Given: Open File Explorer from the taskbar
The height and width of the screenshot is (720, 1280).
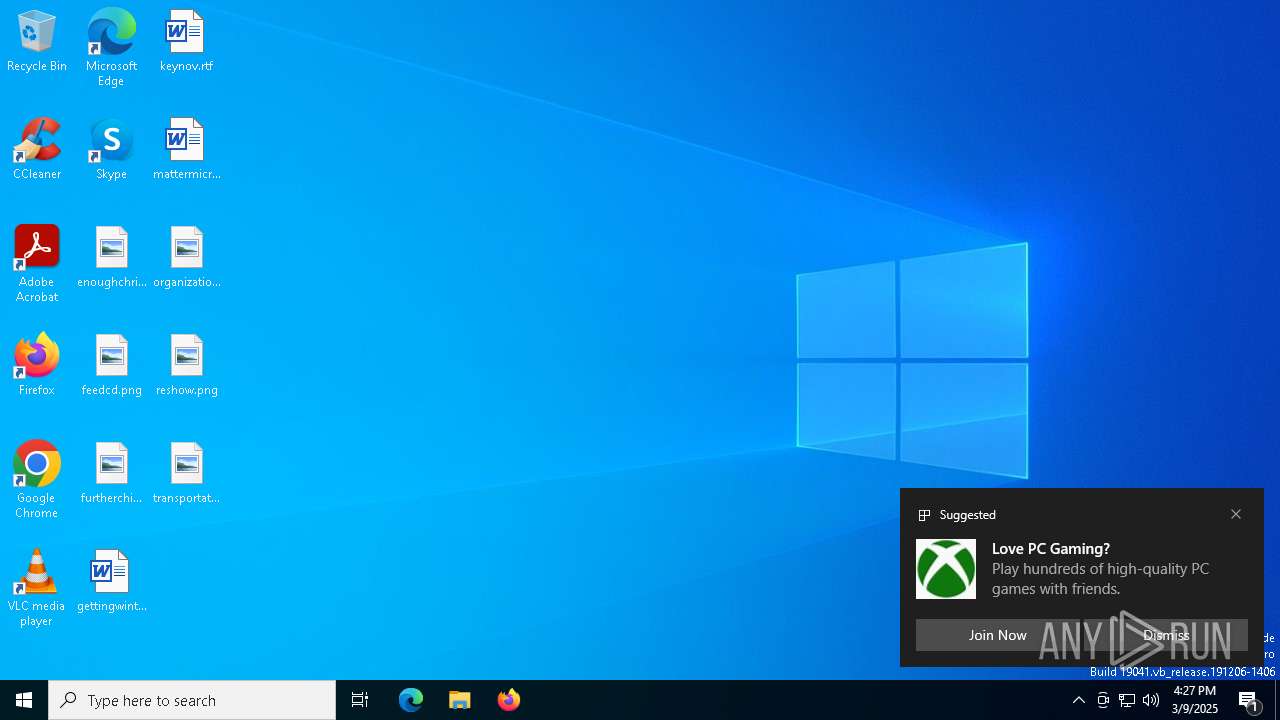Looking at the screenshot, I should 460,700.
